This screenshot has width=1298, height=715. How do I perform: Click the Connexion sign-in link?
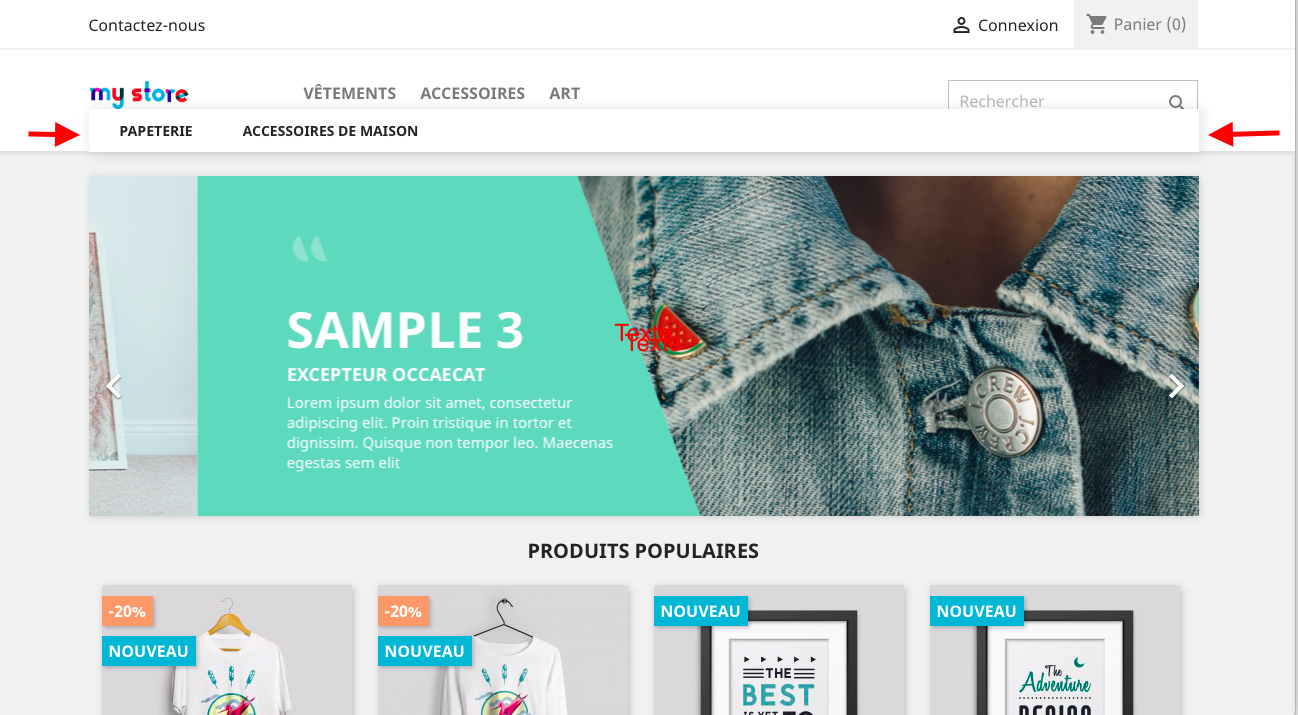(x=1018, y=25)
